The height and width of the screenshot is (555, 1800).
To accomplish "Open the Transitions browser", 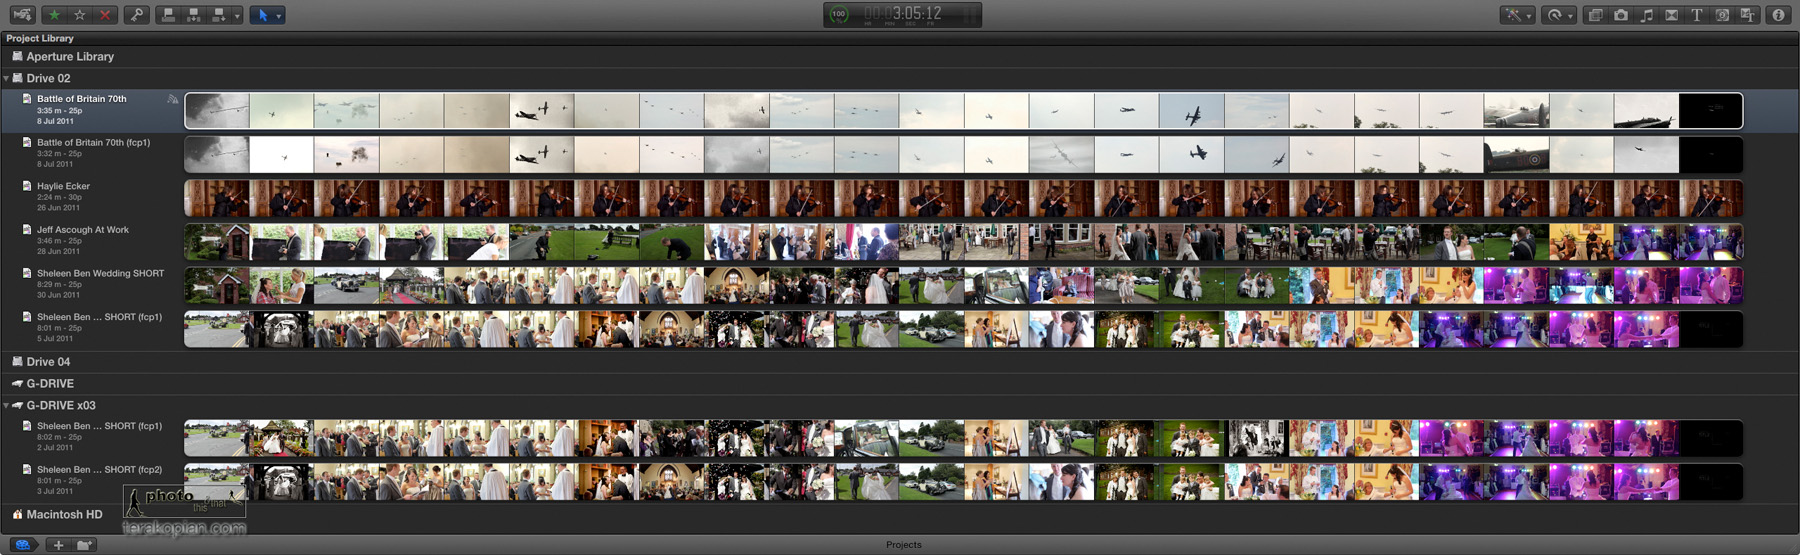I will click(x=1671, y=15).
